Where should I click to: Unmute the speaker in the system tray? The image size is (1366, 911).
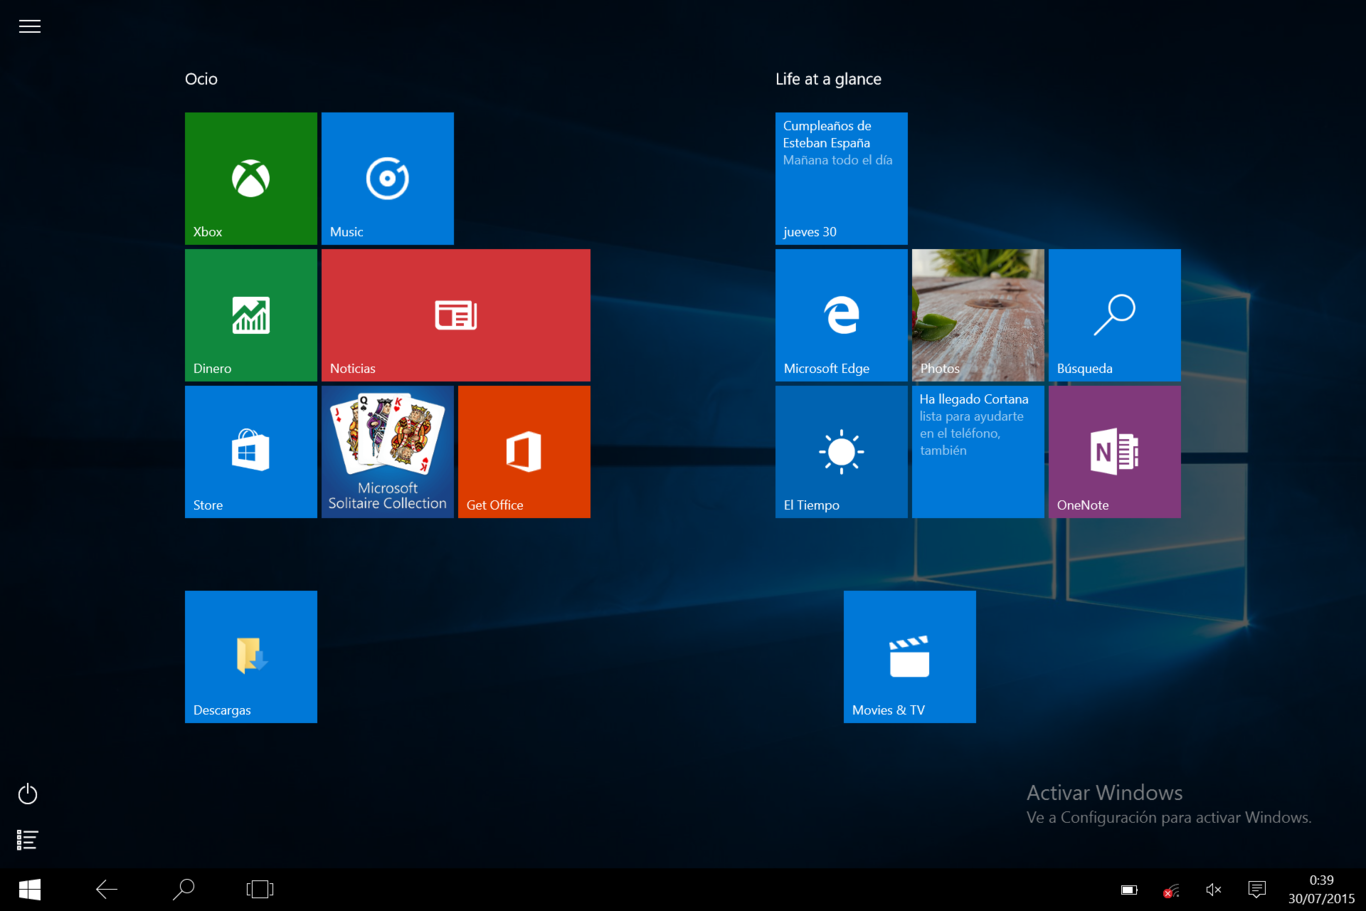(x=1213, y=889)
